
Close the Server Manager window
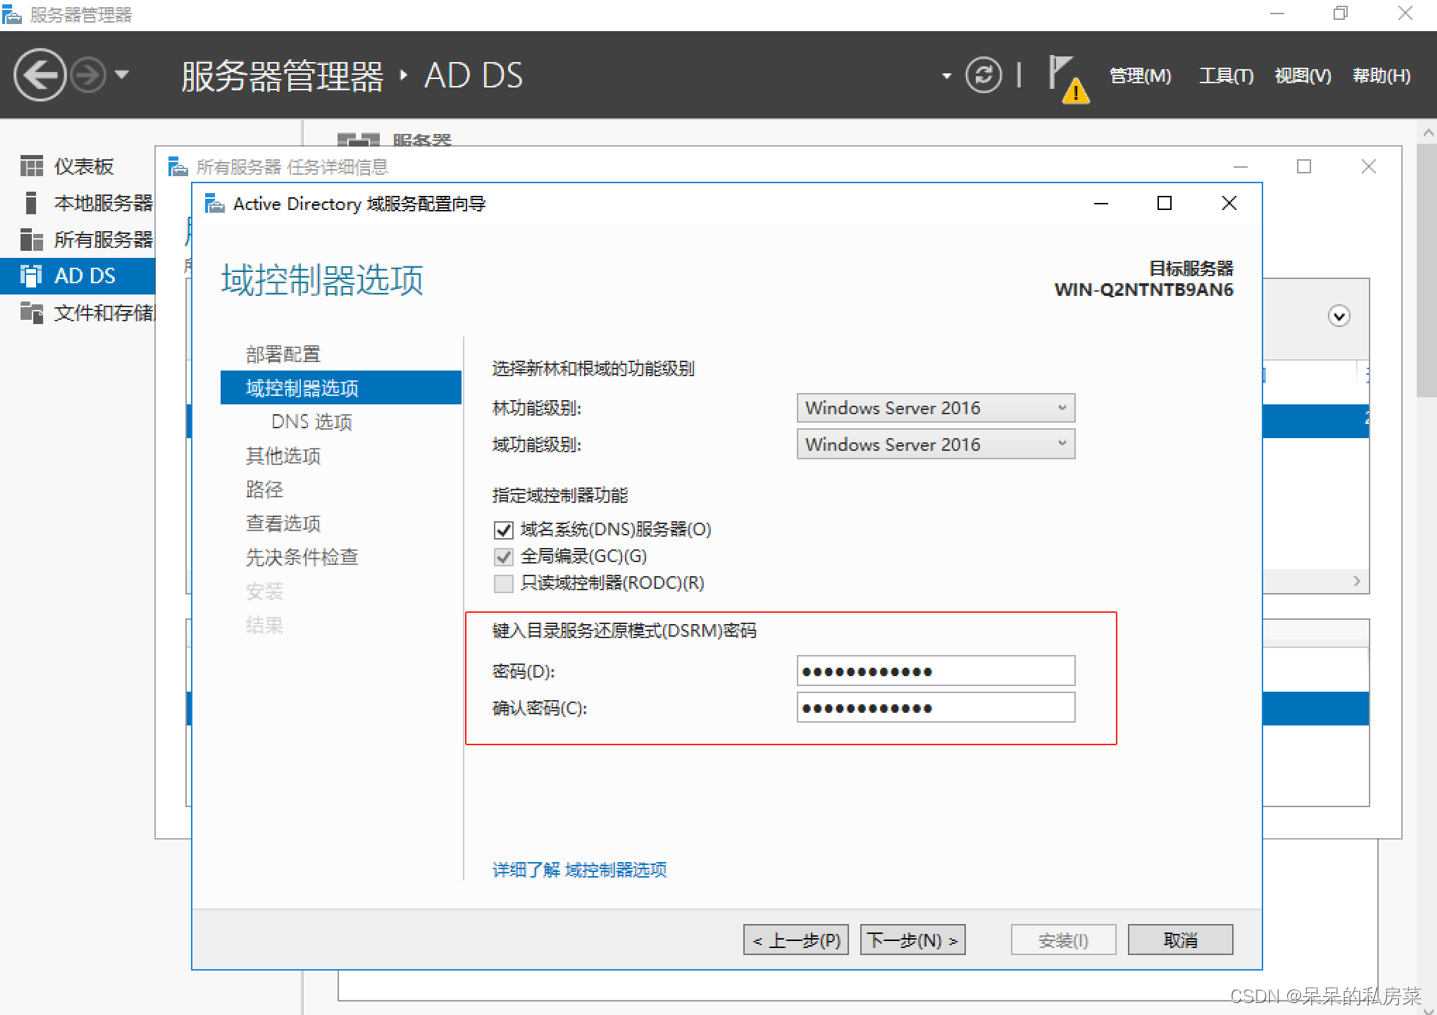pyautogui.click(x=1405, y=14)
